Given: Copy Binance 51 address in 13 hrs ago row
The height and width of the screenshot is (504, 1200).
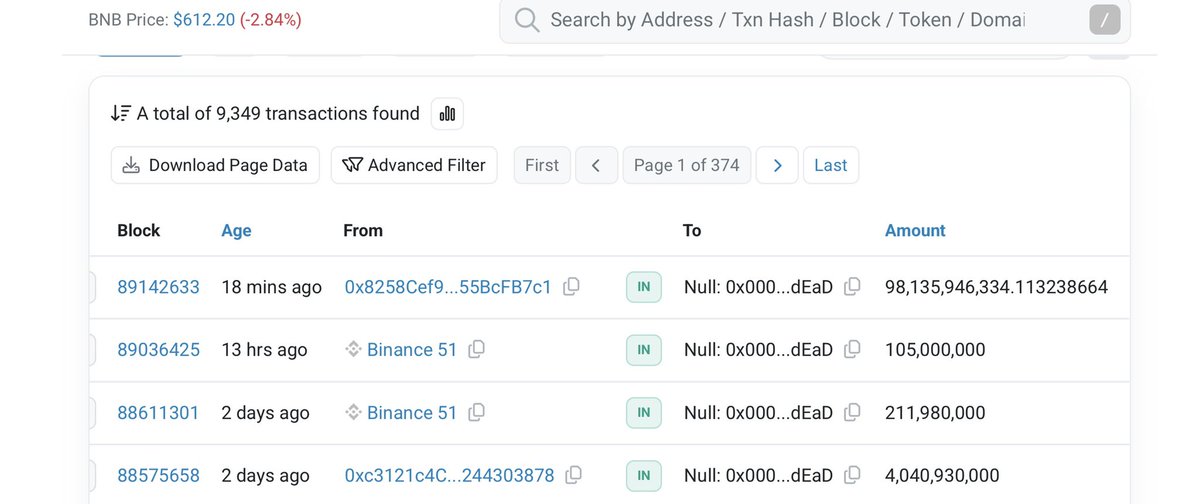Looking at the screenshot, I should pyautogui.click(x=477, y=349).
